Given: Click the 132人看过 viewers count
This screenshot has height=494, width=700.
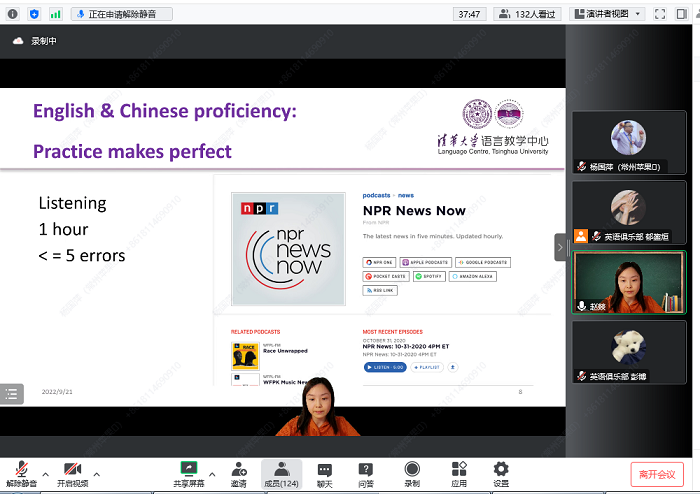Looking at the screenshot, I should pyautogui.click(x=527, y=14).
